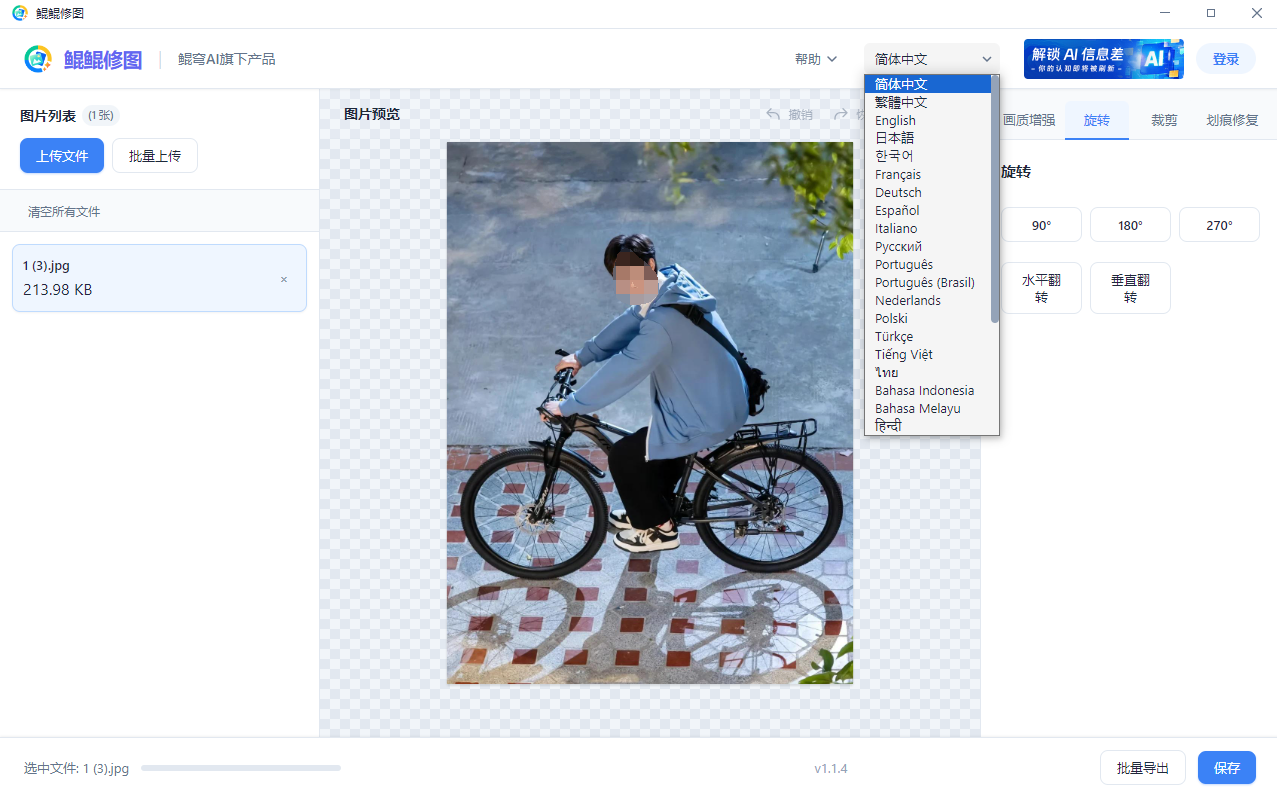Image resolution: width=1277 pixels, height=793 pixels.
Task: Rotate the image by 180°
Action: (x=1130, y=225)
